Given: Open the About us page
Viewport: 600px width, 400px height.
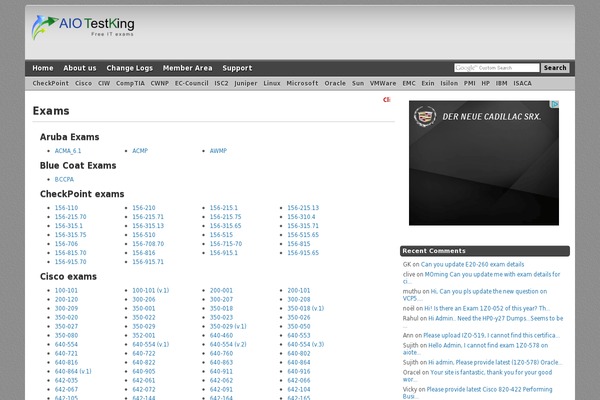Looking at the screenshot, I should (x=80, y=68).
